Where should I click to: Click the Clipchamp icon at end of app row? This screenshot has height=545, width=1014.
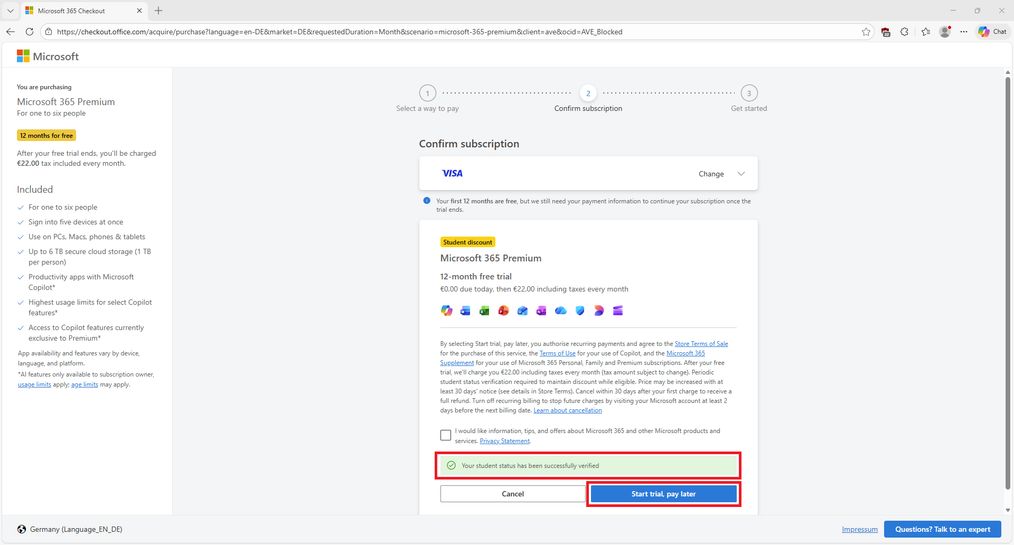[618, 311]
